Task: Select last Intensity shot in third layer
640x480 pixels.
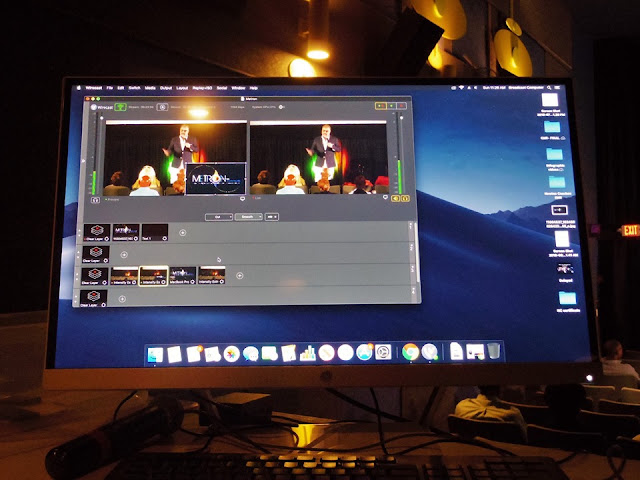Action: [x=212, y=276]
